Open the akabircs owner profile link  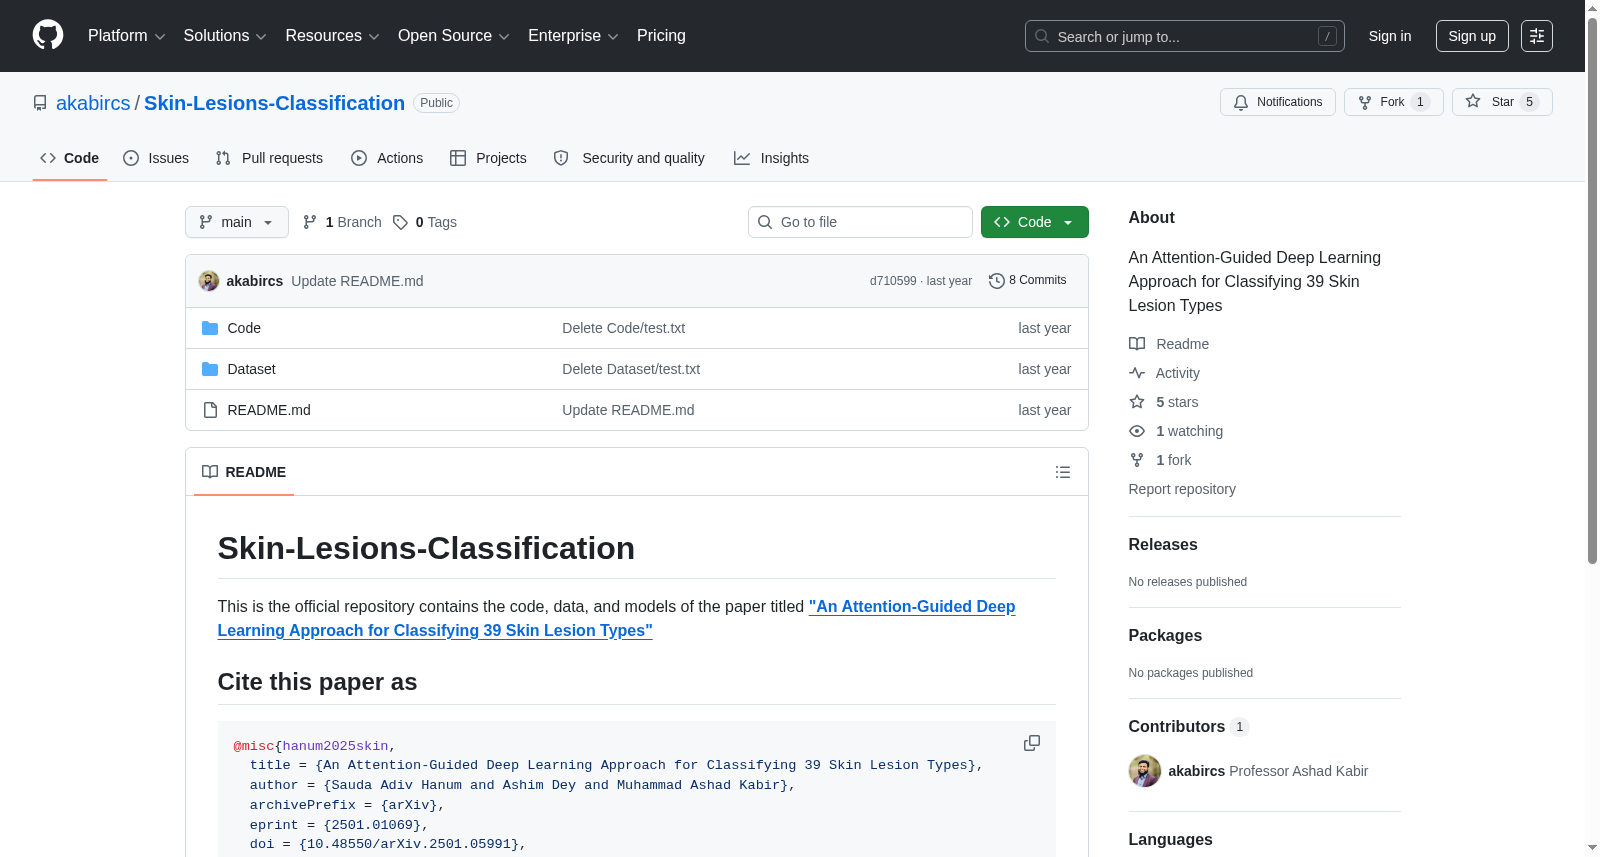coord(93,103)
